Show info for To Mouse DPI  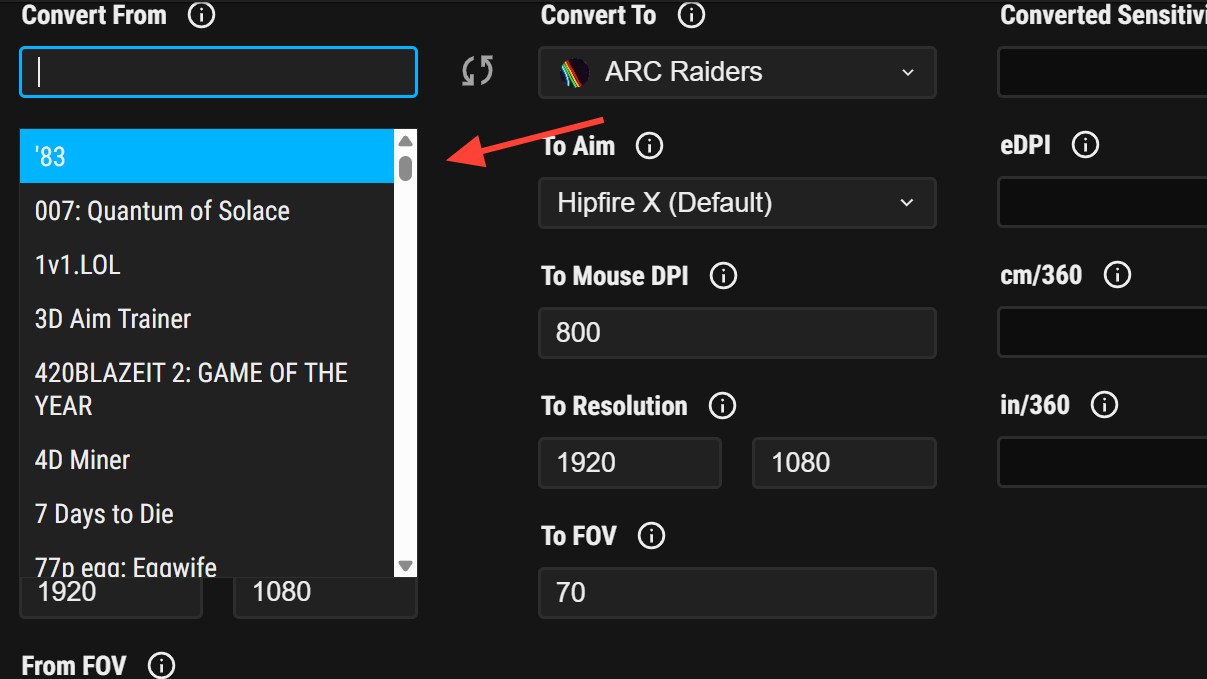pos(722,276)
